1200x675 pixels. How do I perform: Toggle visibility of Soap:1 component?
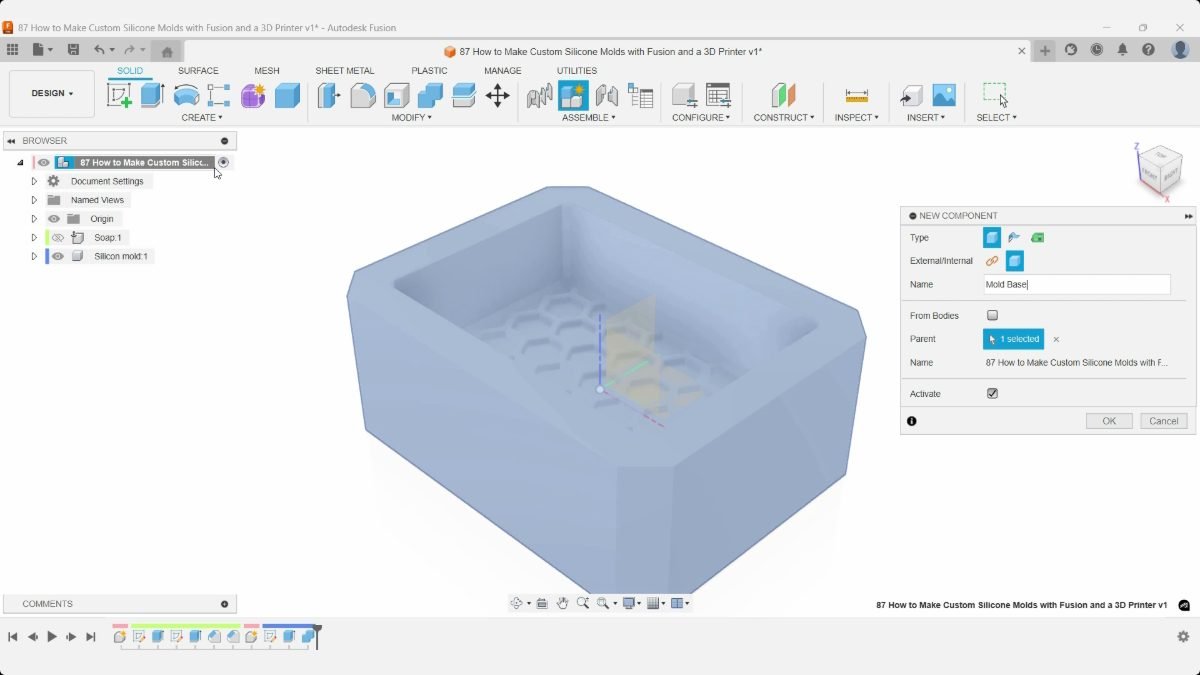pyautogui.click(x=58, y=238)
